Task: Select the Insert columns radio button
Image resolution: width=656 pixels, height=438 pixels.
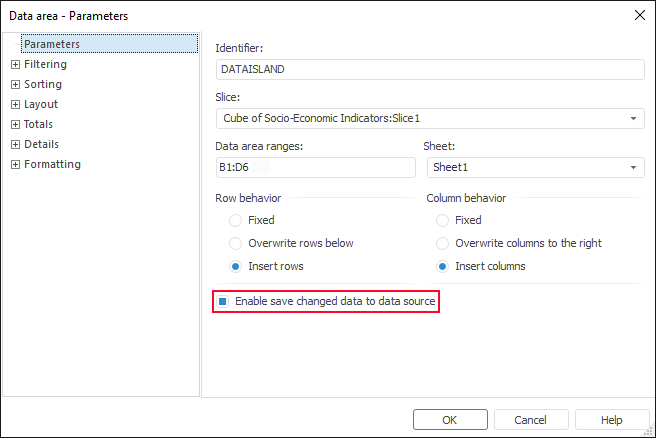Action: point(443,266)
